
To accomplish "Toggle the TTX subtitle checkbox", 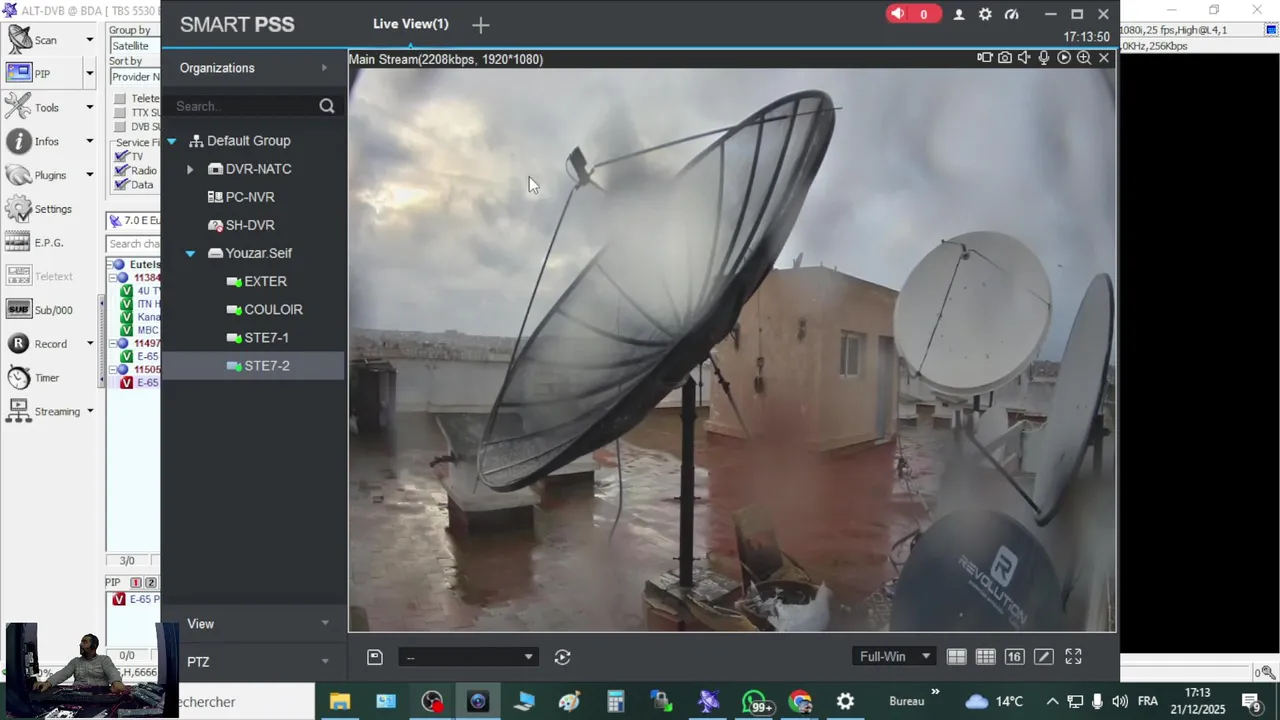I will [120, 113].
